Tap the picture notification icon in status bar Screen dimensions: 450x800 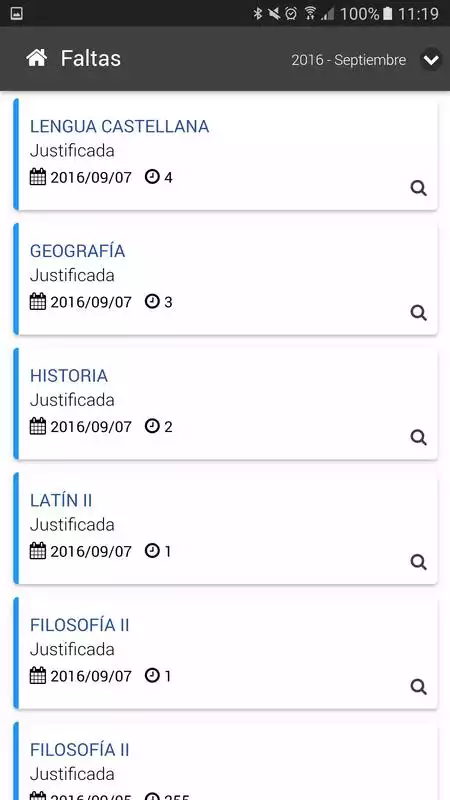(16, 14)
